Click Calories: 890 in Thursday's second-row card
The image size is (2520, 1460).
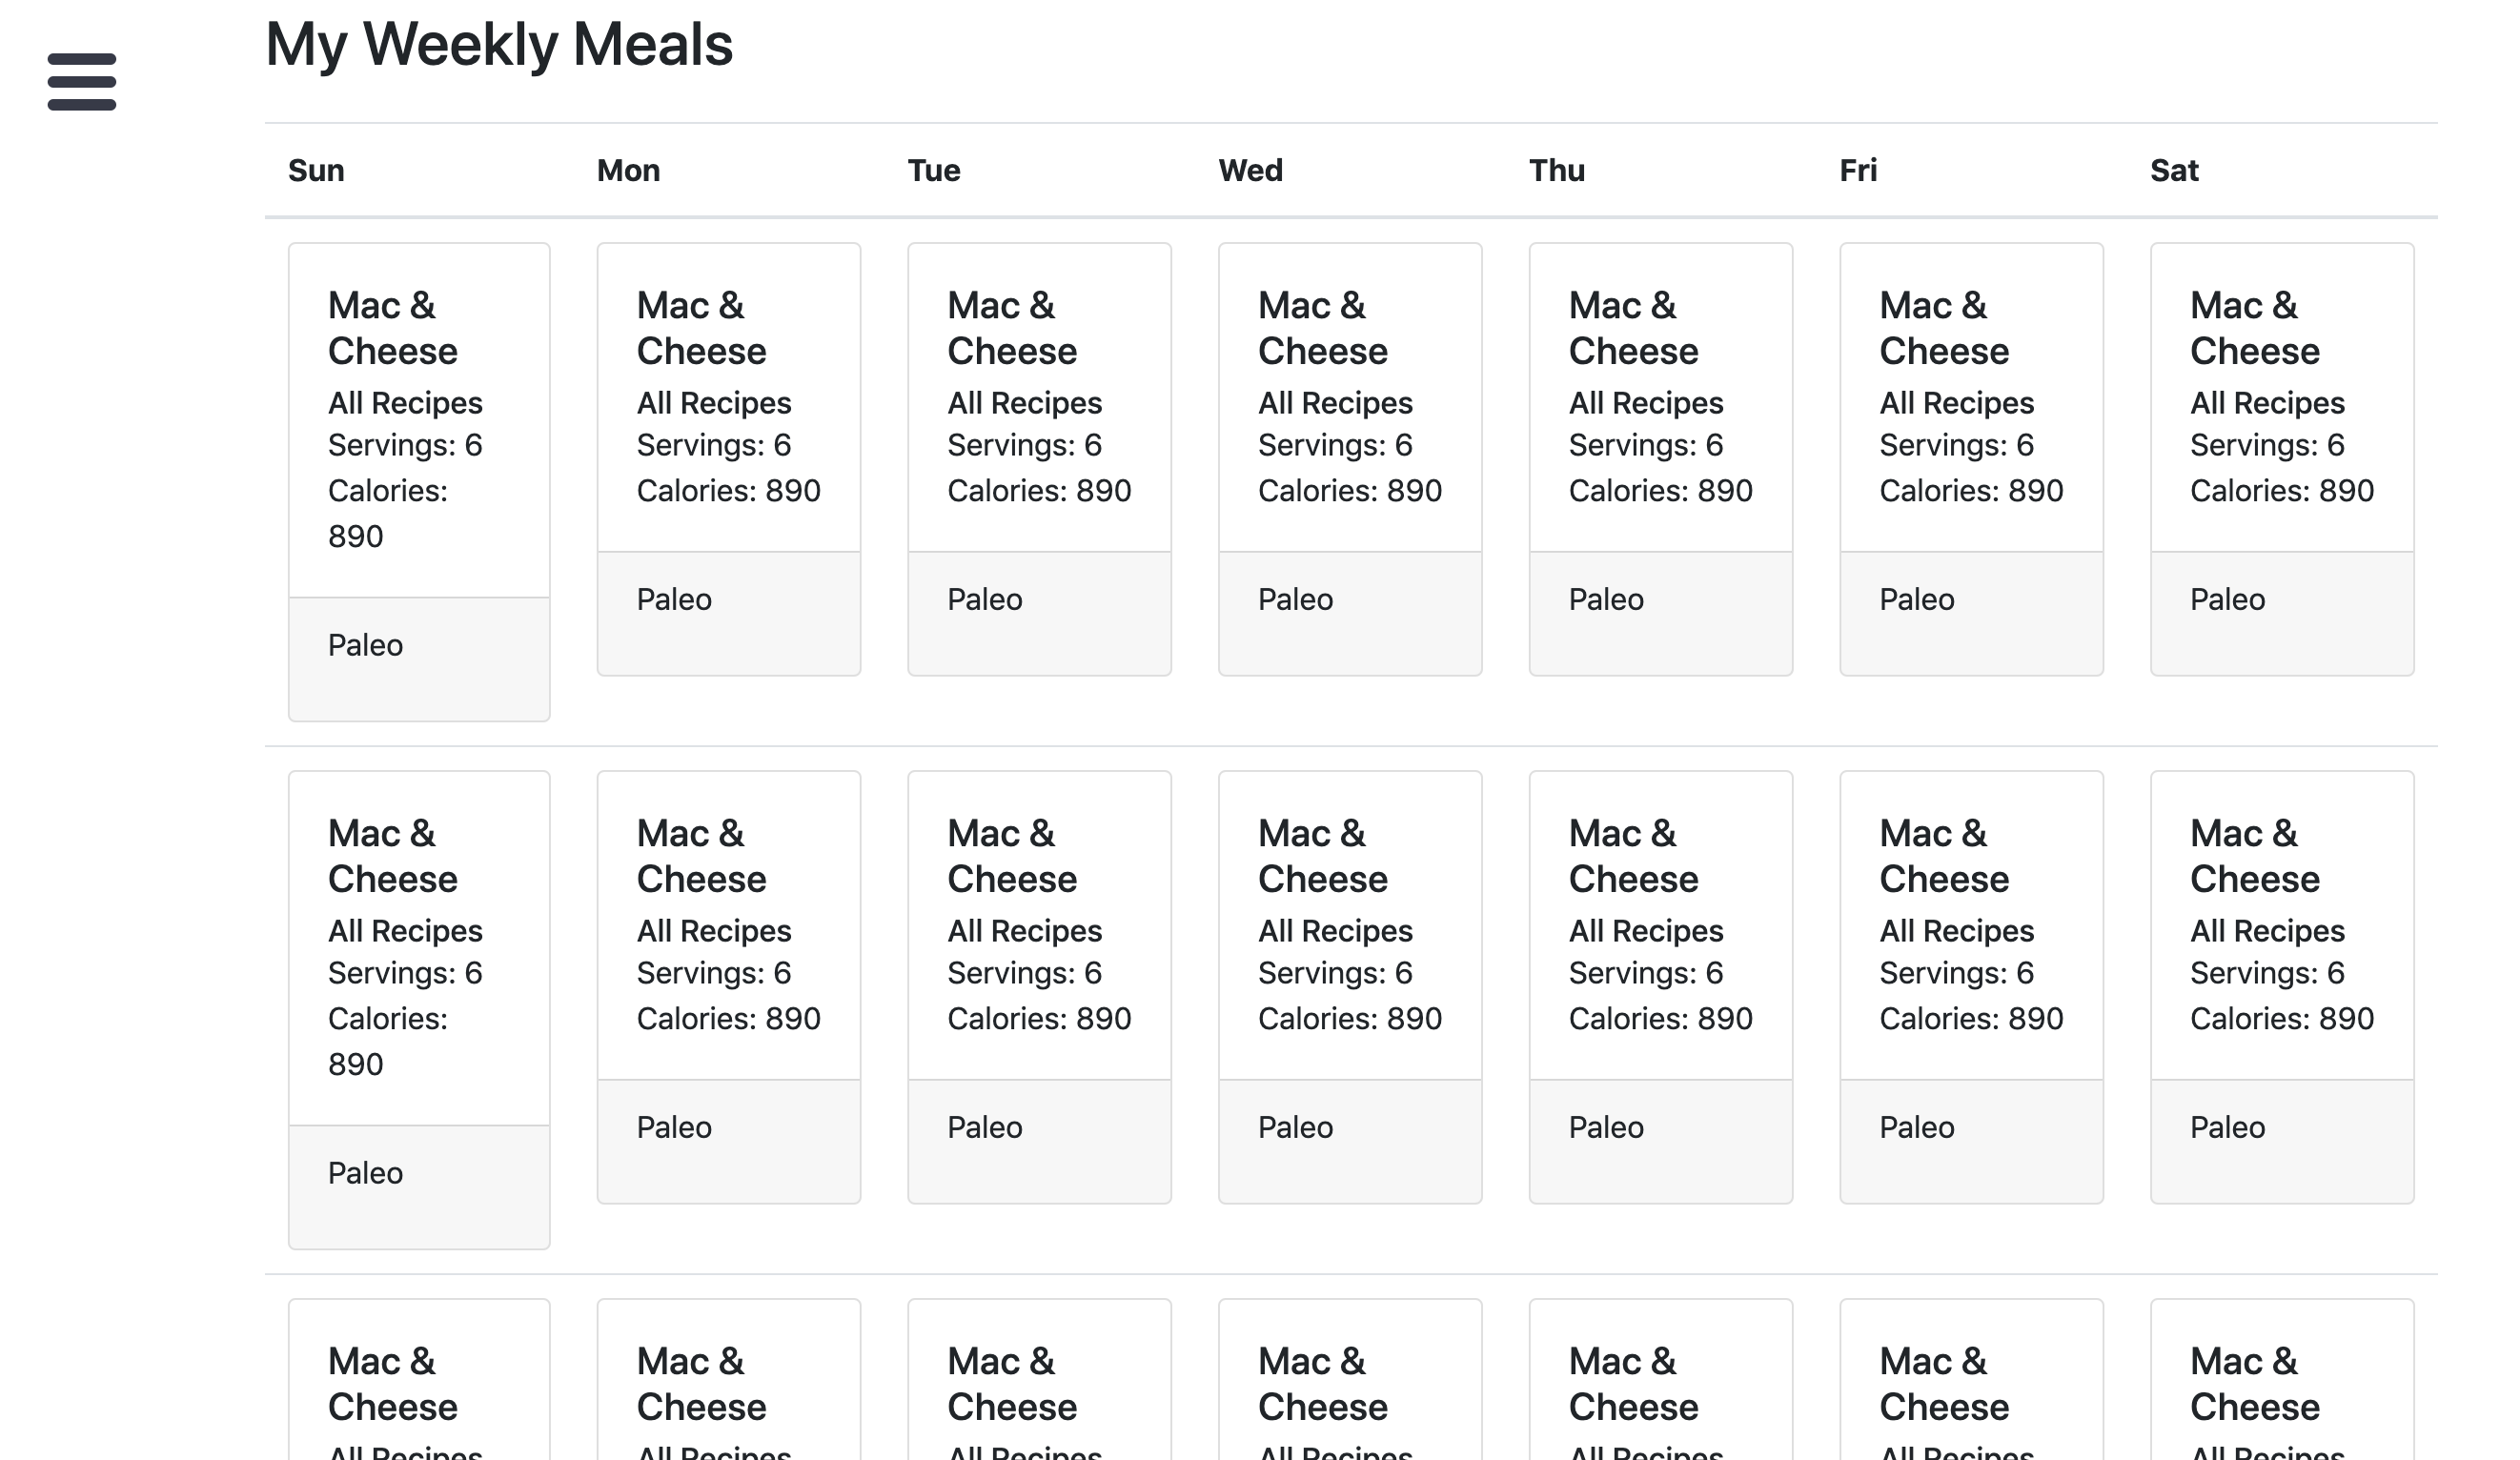tap(1660, 1019)
